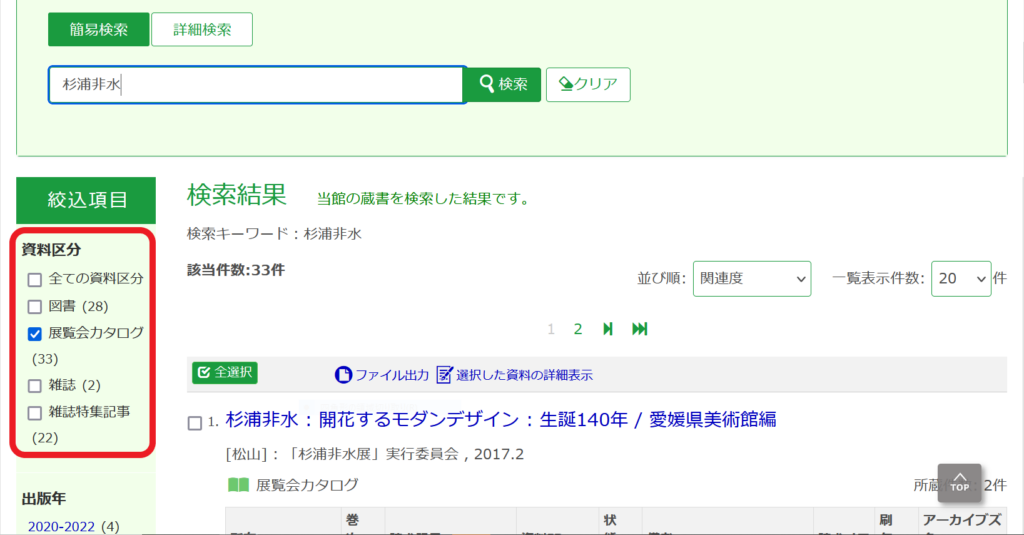Screen dimensions: 1024x535
Task: Go to results page 2
Action: pos(577,329)
